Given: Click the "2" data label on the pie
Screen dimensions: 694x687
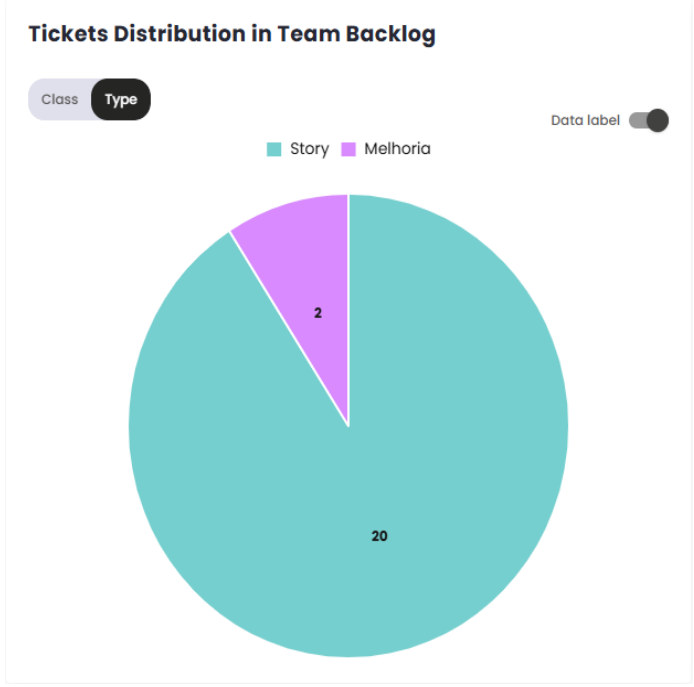Looking at the screenshot, I should pyautogui.click(x=318, y=313).
